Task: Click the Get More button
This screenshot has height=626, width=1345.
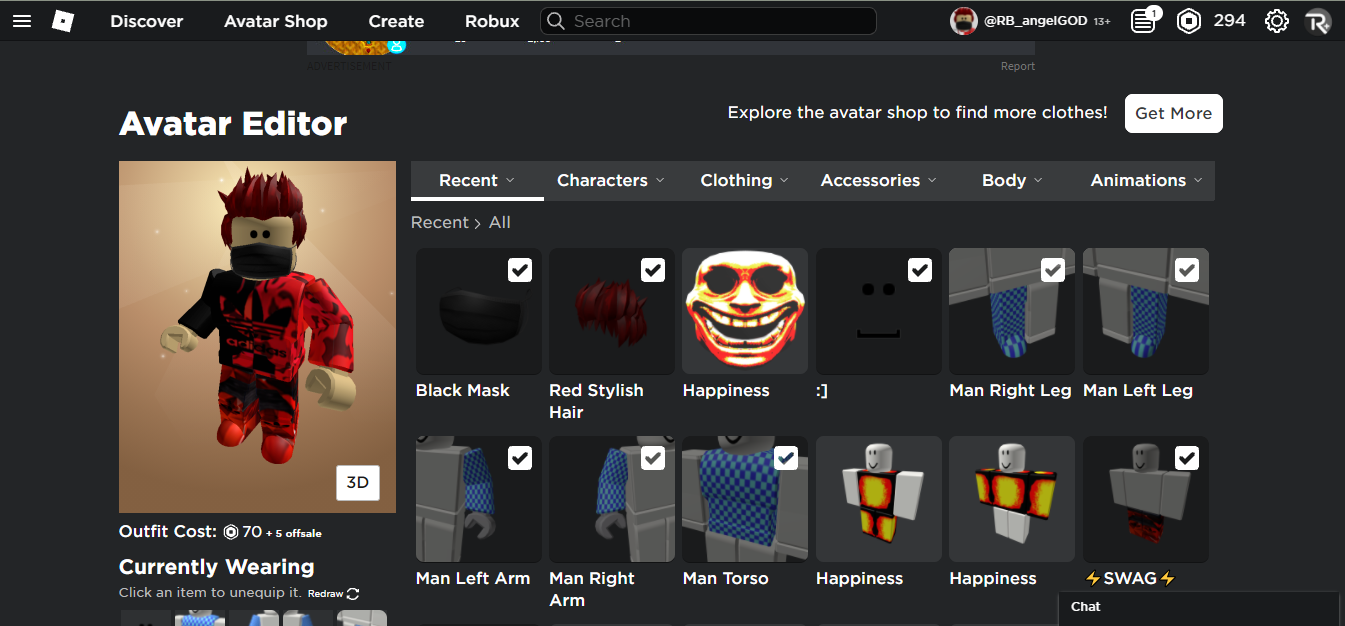Action: [1174, 113]
